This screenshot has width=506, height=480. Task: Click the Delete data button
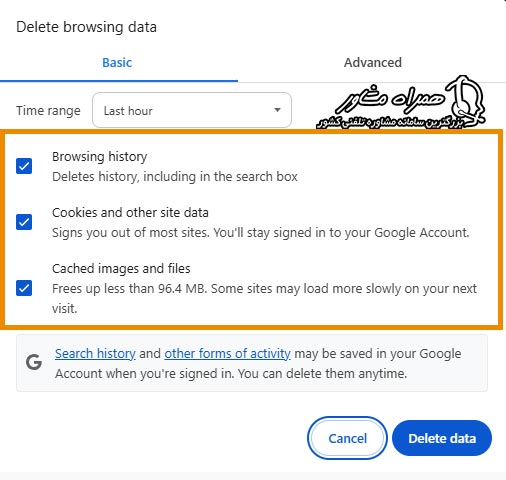[442, 438]
